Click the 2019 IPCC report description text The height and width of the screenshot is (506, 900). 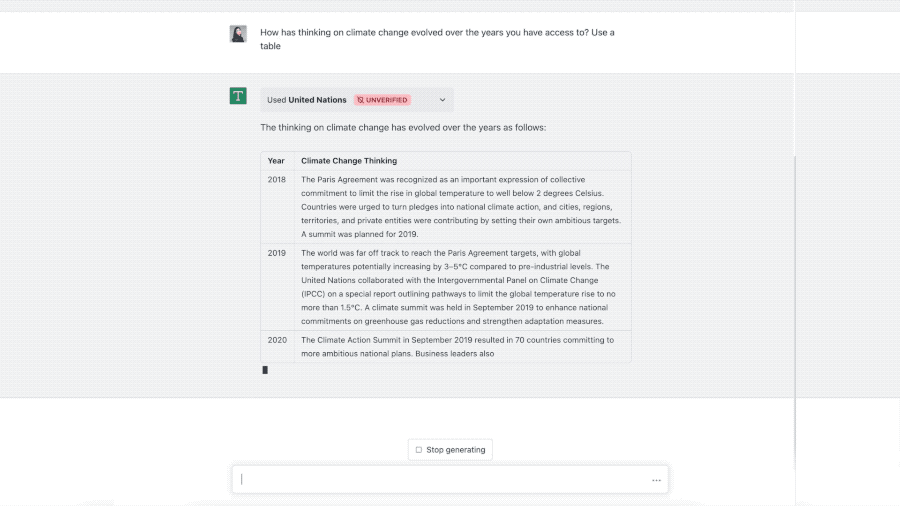(460, 287)
